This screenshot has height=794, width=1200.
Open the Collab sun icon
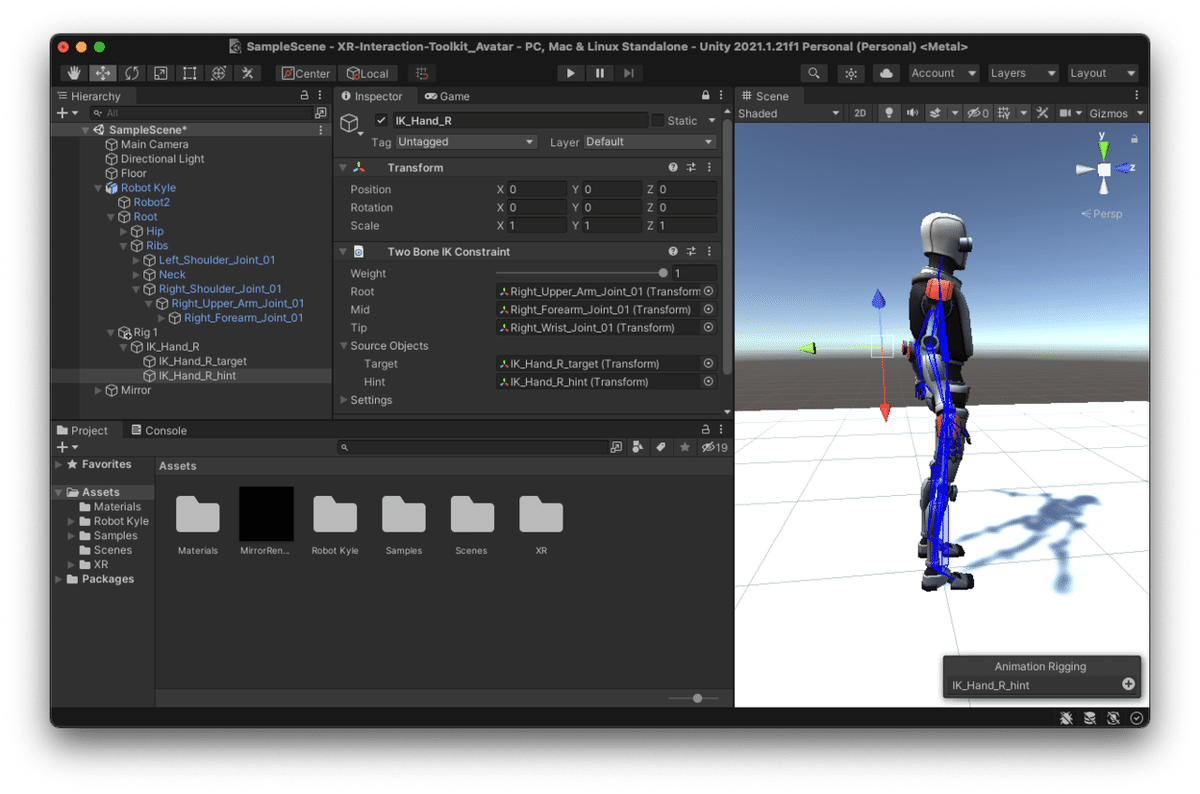pyautogui.click(x=850, y=73)
